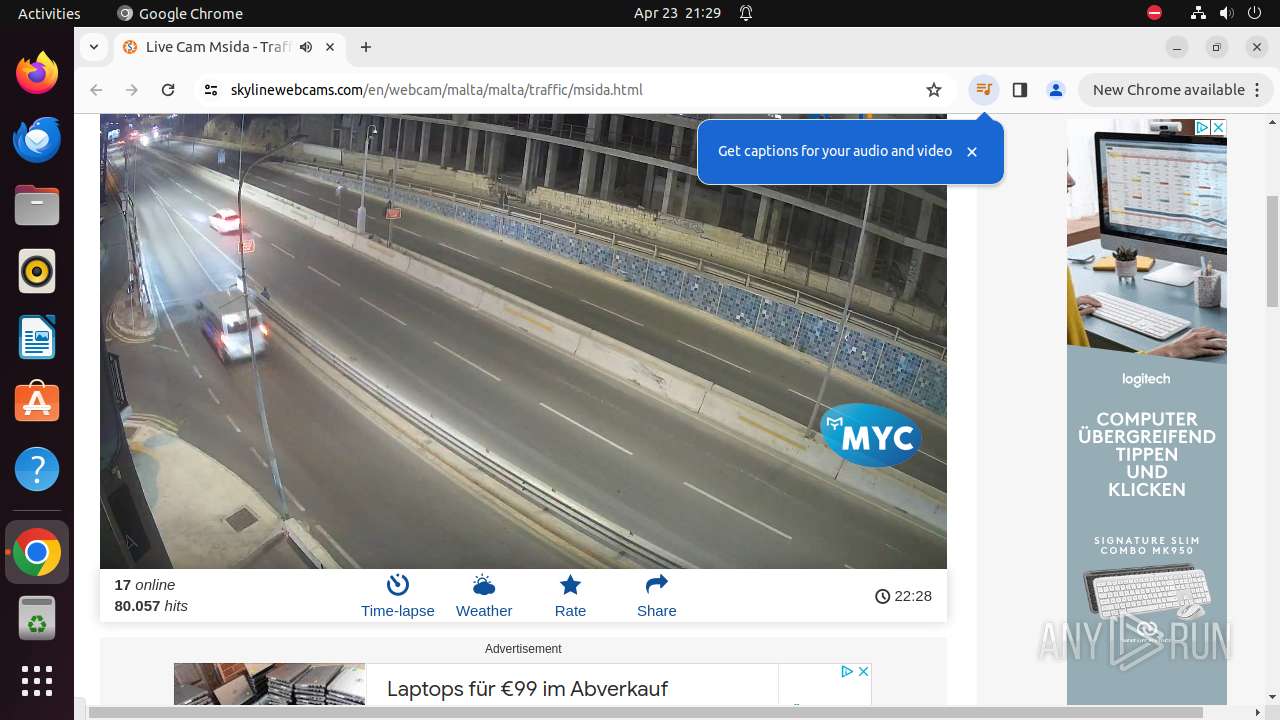Screen dimensions: 1280x720
Task: Click the Get captions popup message
Action: 835,151
